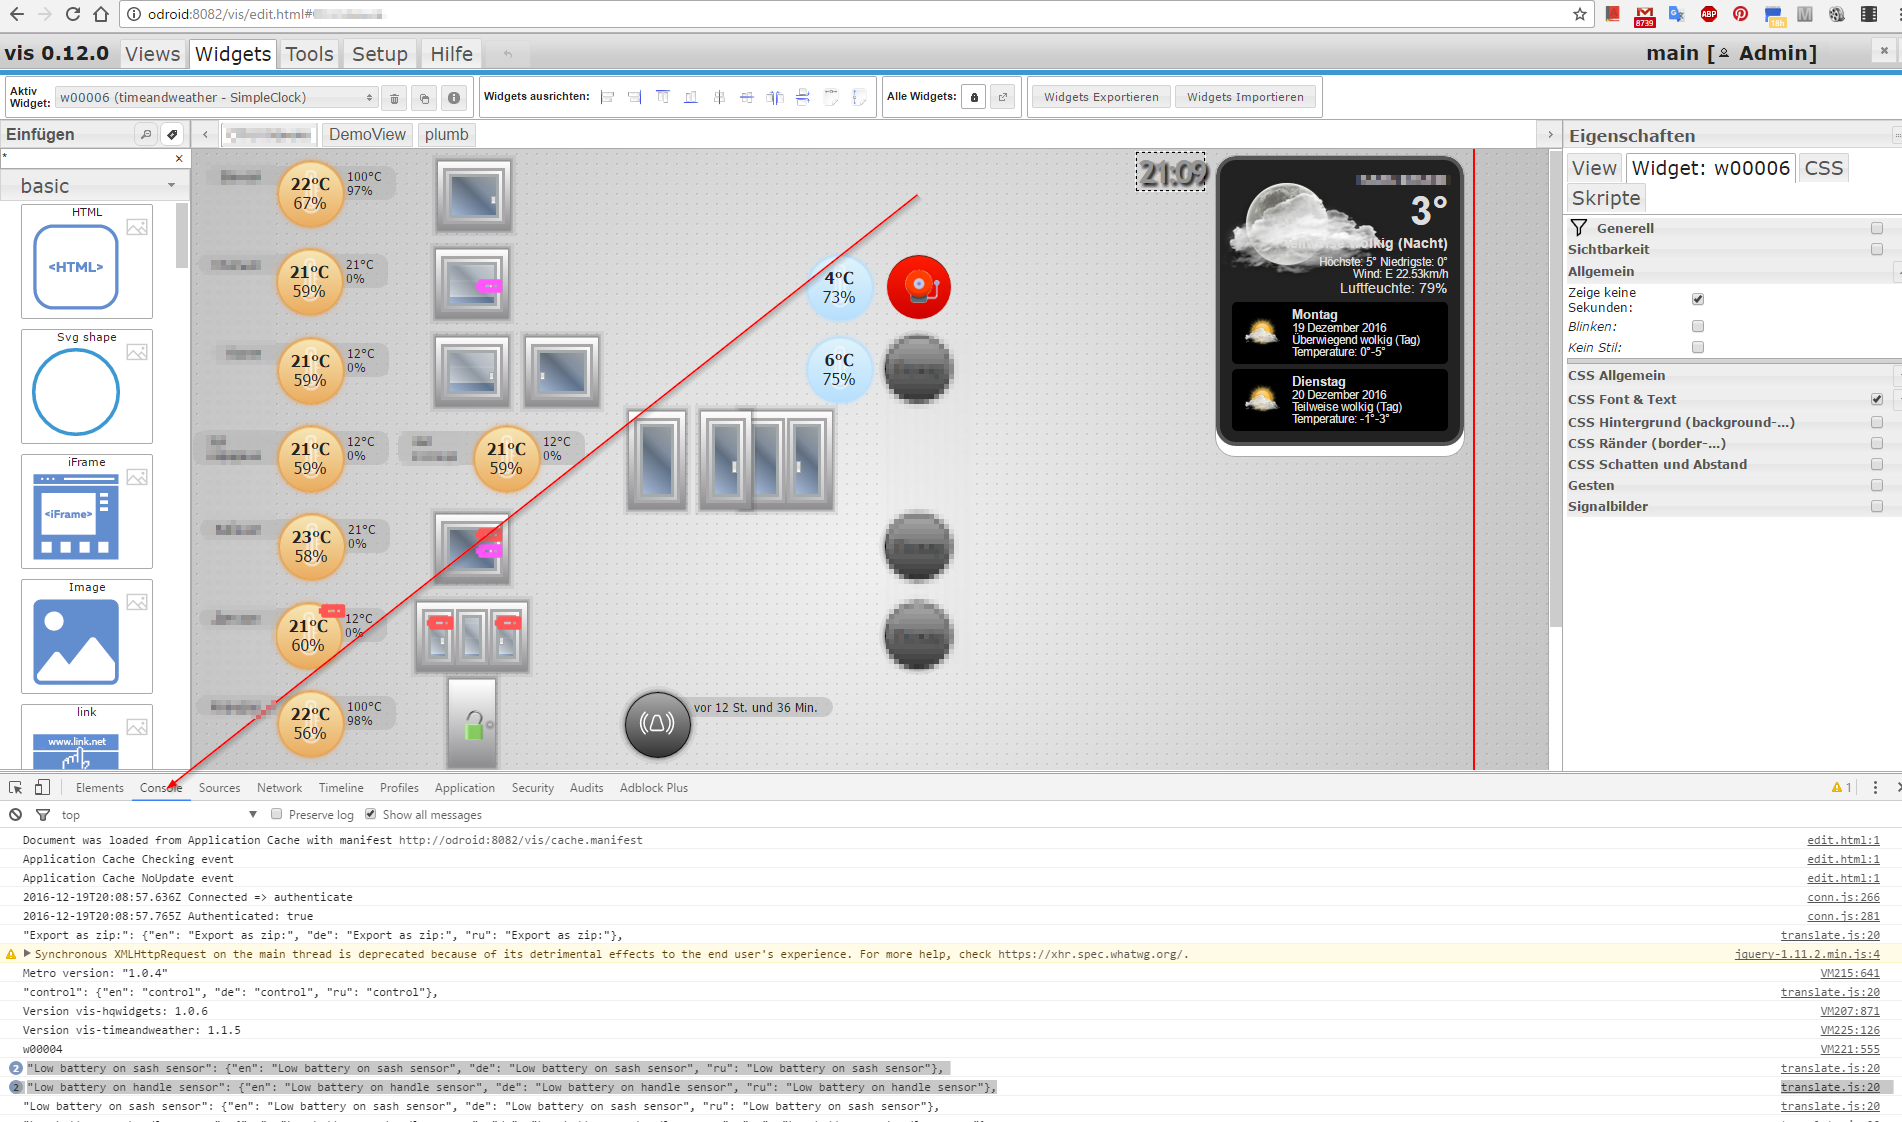Viewport: 1902px width, 1122px height.
Task: Align widgets to the top edge
Action: [x=663, y=97]
